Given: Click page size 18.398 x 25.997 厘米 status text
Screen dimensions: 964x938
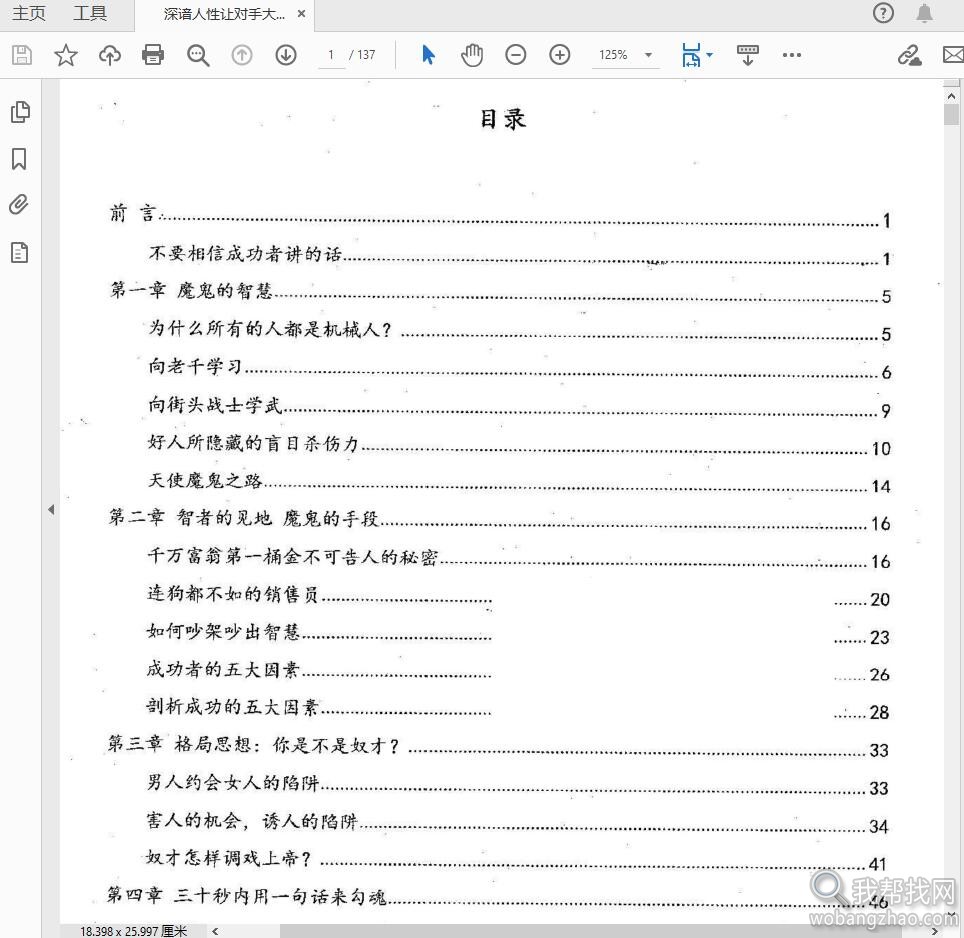Looking at the screenshot, I should [x=133, y=931].
